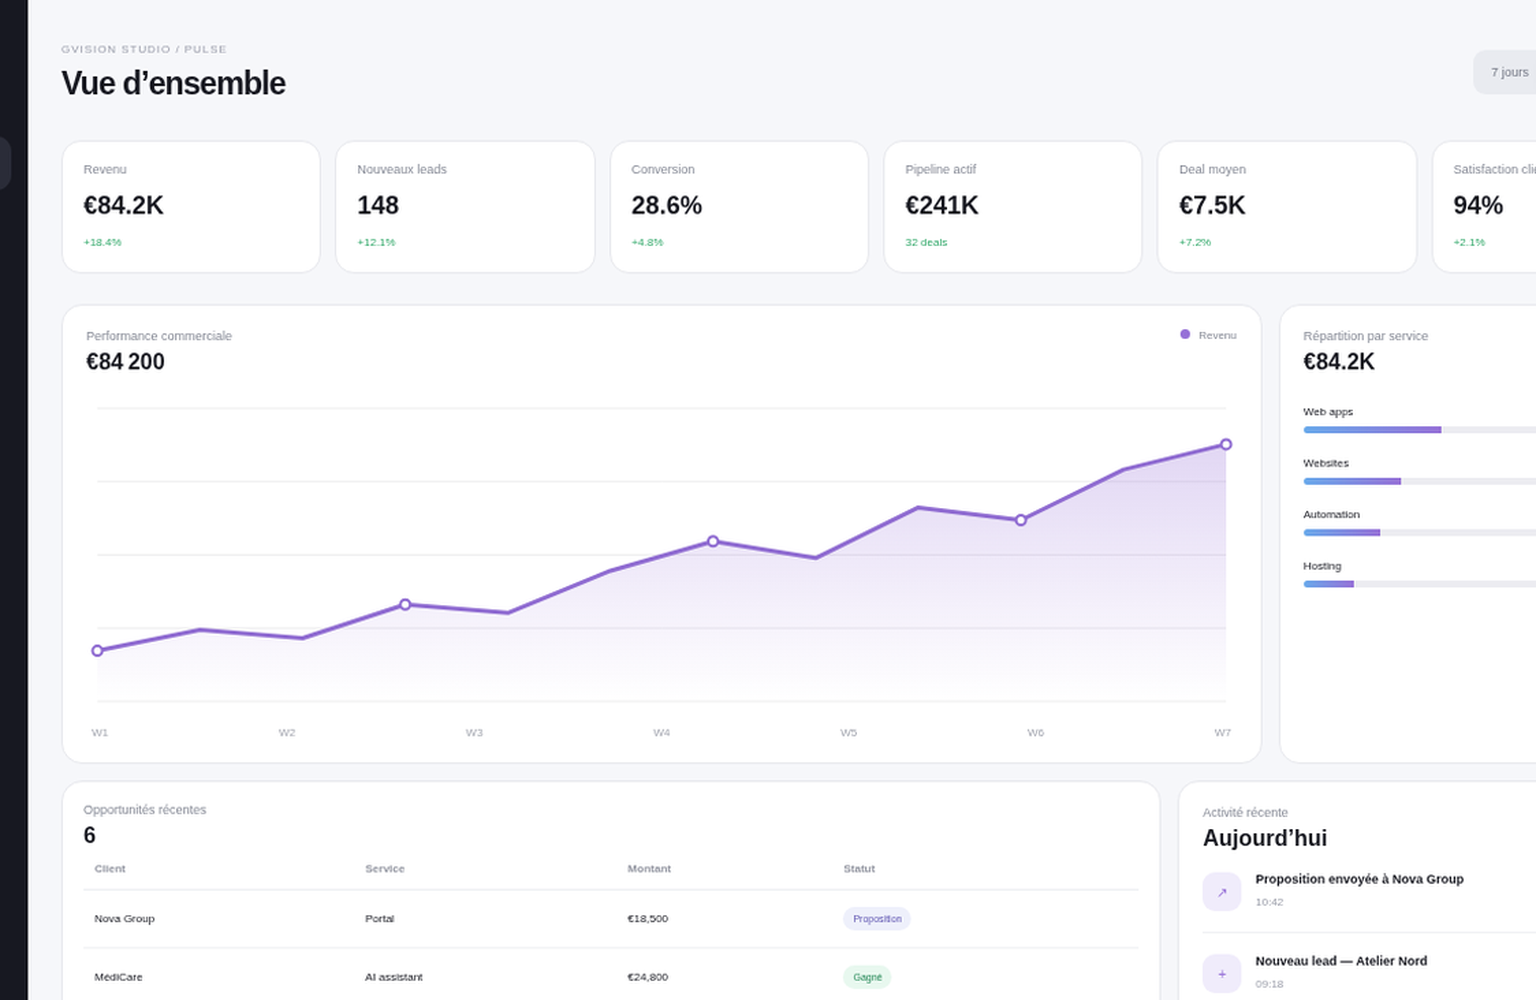Click the W5 axis label

pyautogui.click(x=848, y=733)
